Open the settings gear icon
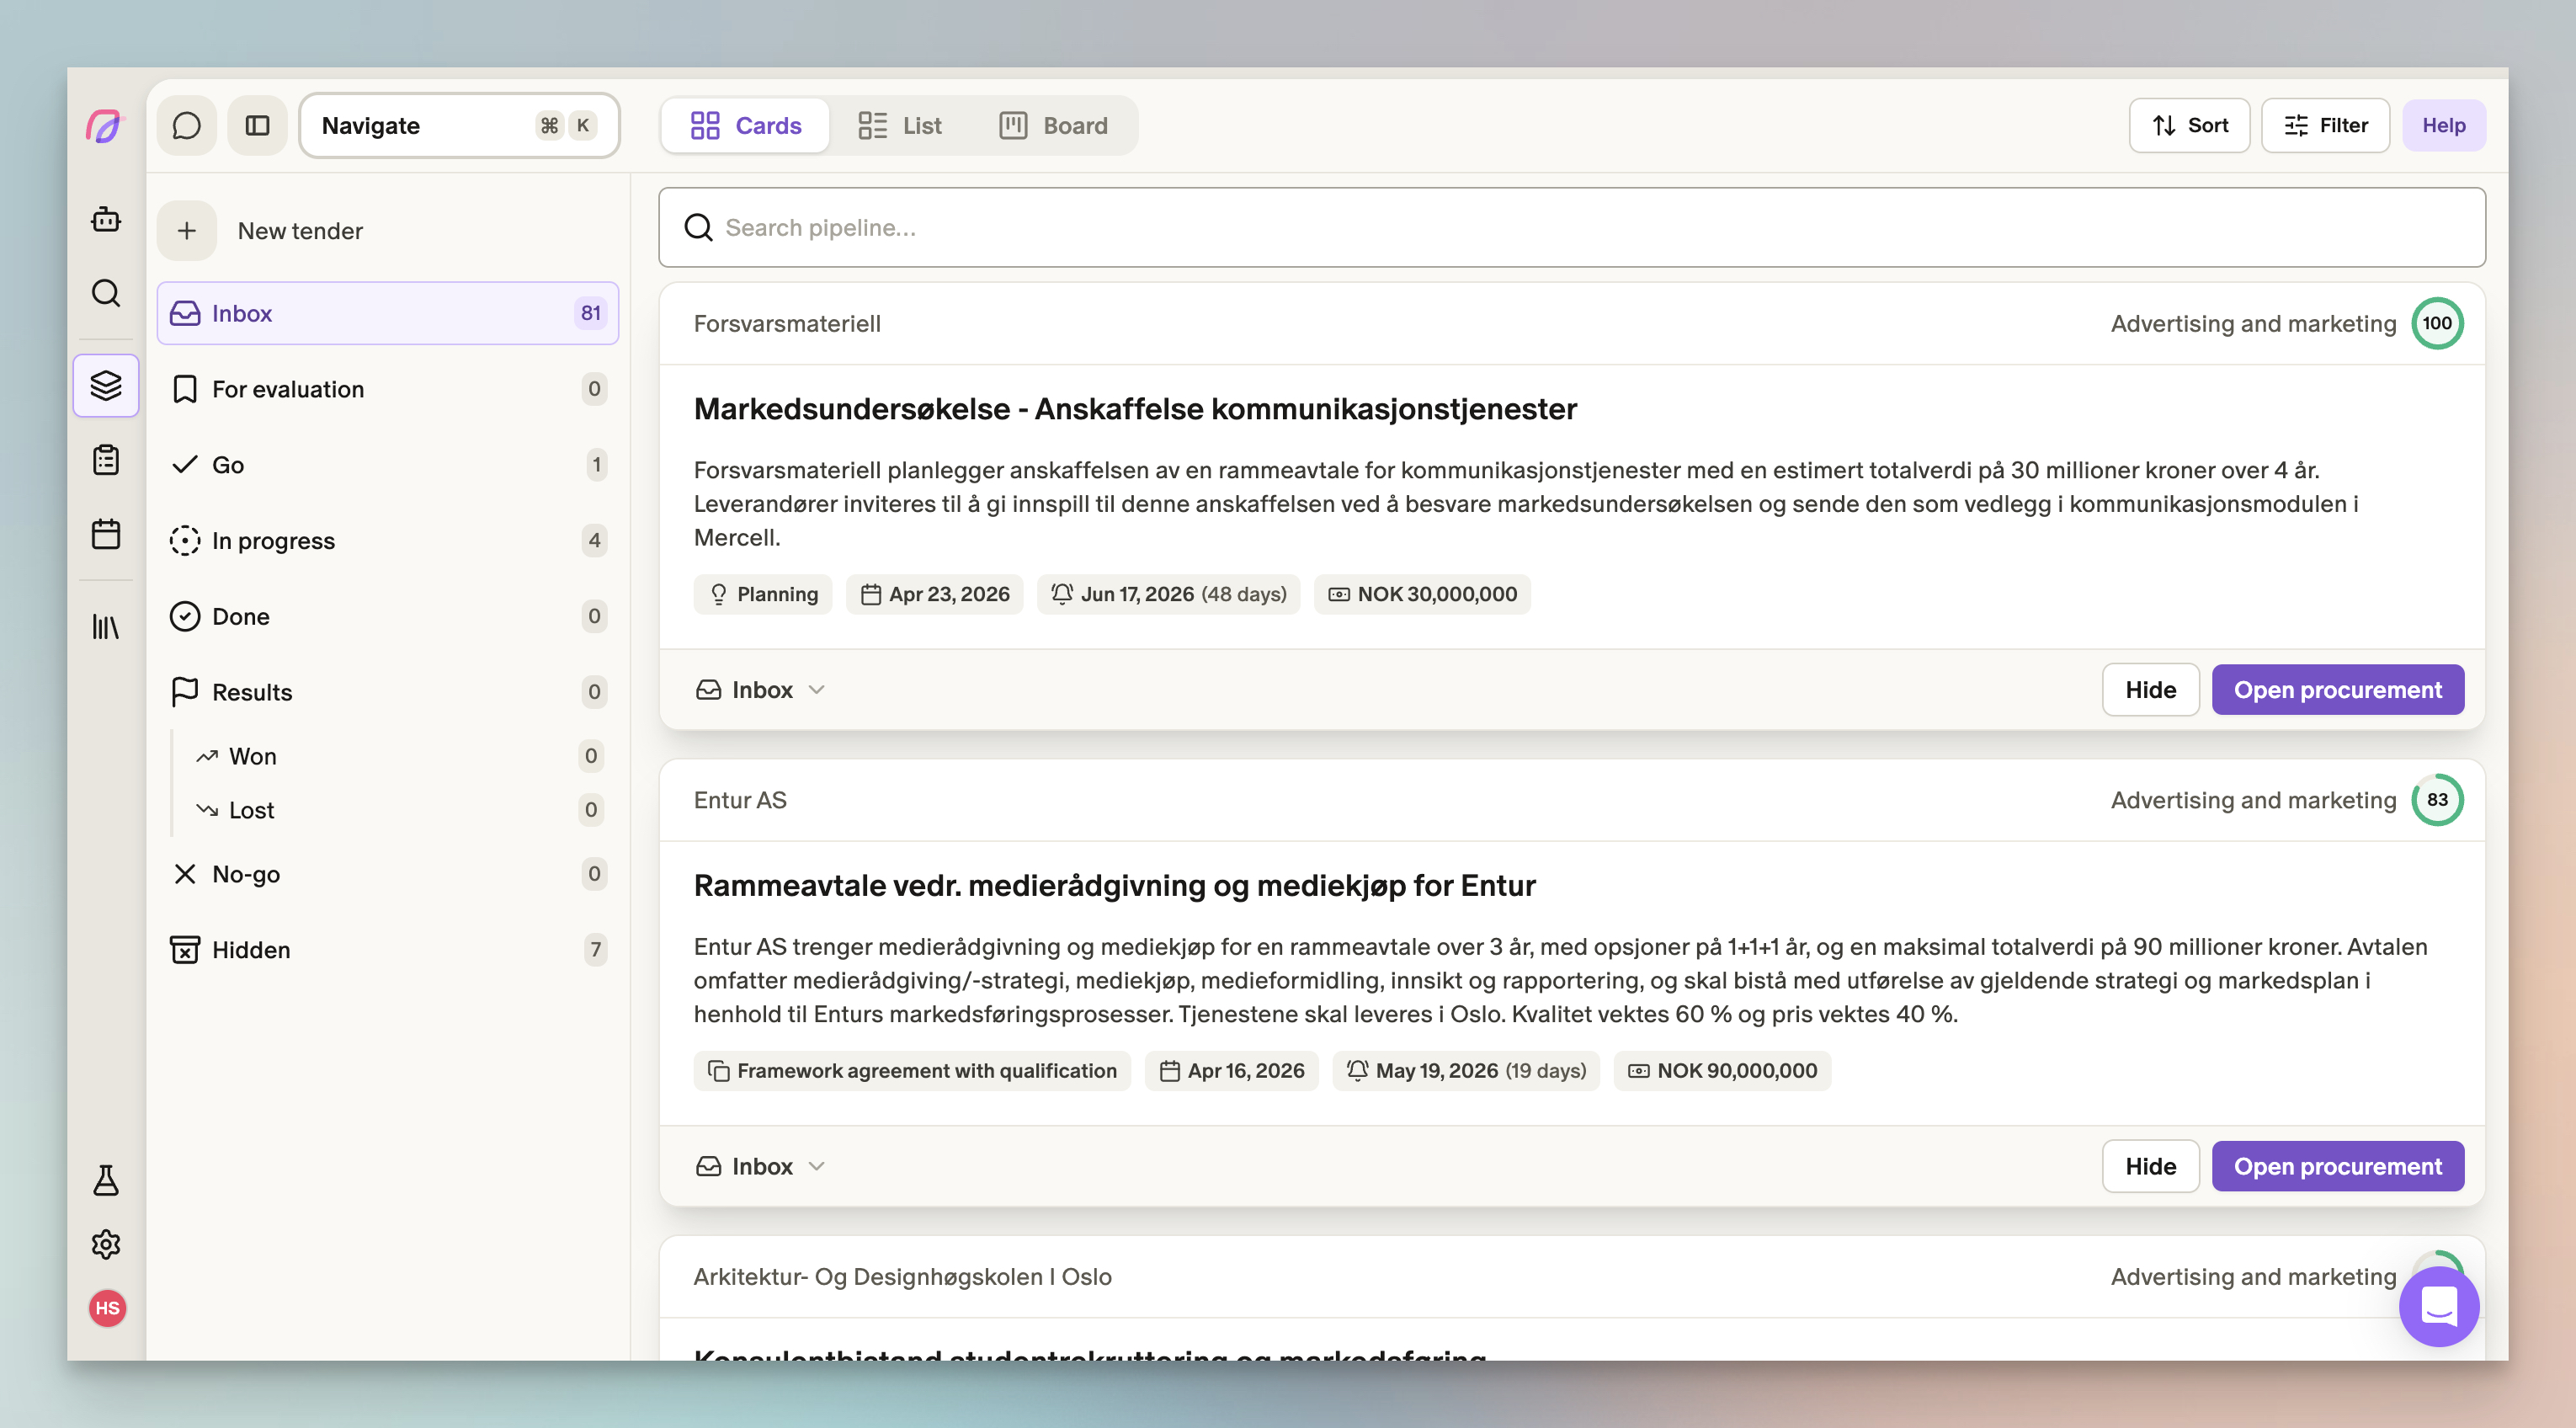Screen dimensions: 2576x1428 (x=106, y=1244)
